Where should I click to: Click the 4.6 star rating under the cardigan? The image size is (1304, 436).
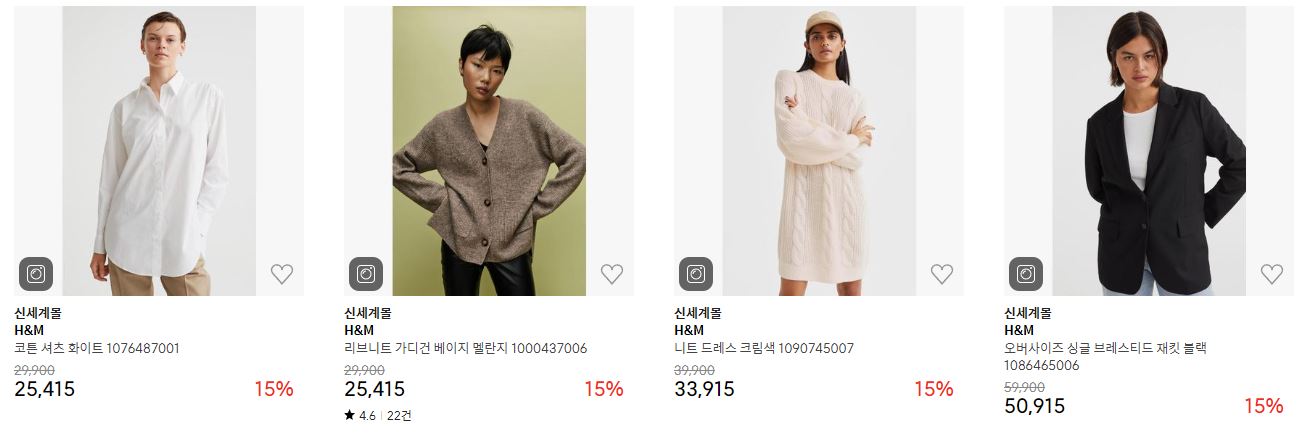click(x=360, y=415)
